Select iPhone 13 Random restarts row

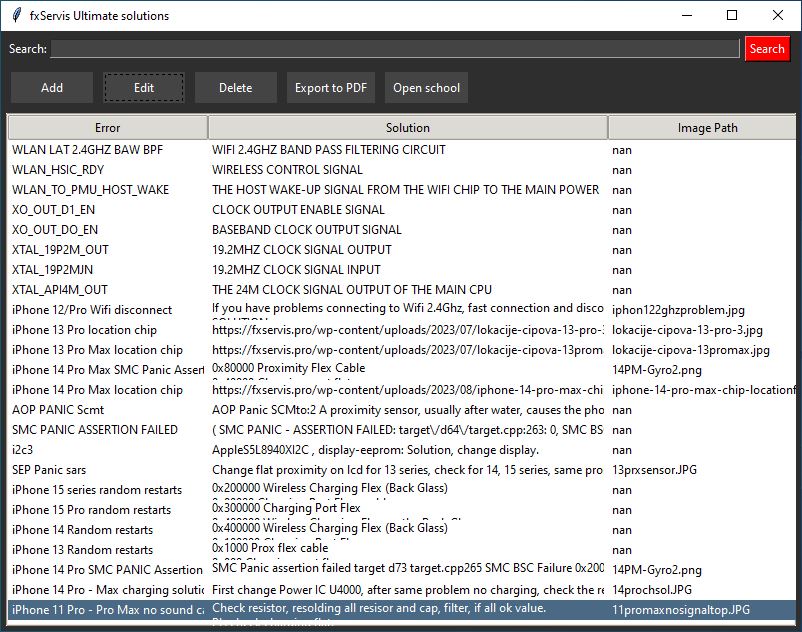point(402,550)
